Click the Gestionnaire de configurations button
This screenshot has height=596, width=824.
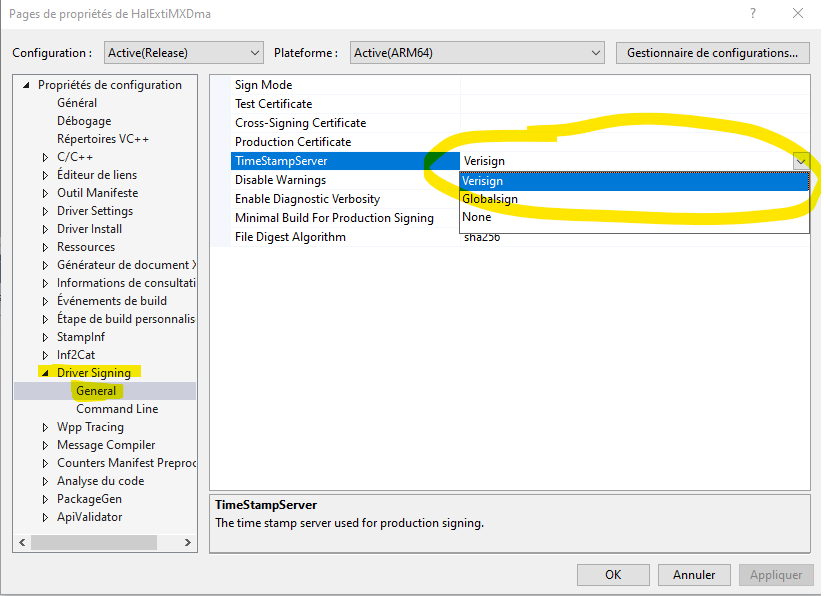pyautogui.click(x=712, y=52)
